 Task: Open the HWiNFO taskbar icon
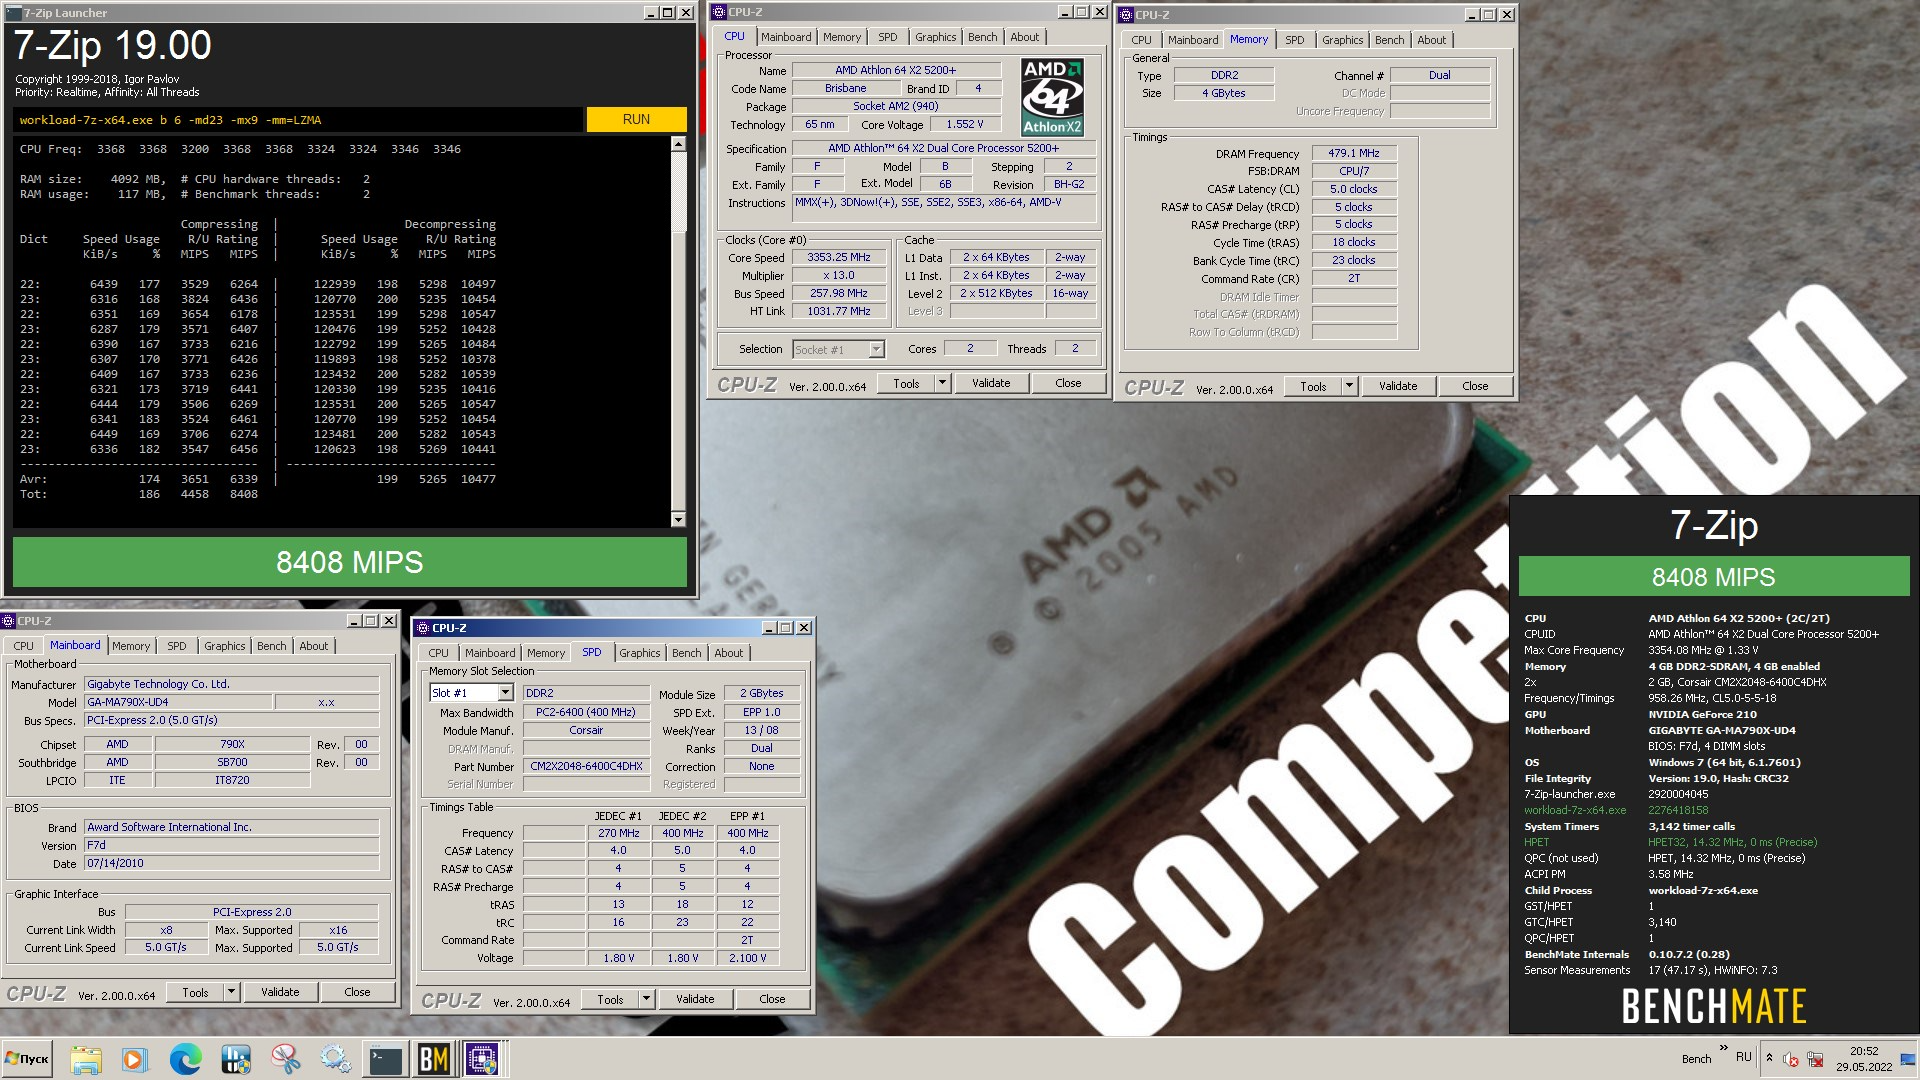pyautogui.click(x=236, y=1058)
